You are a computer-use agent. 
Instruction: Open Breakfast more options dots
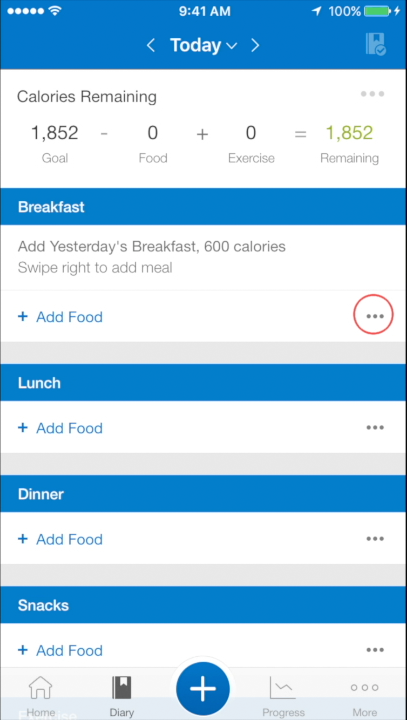pyautogui.click(x=375, y=316)
